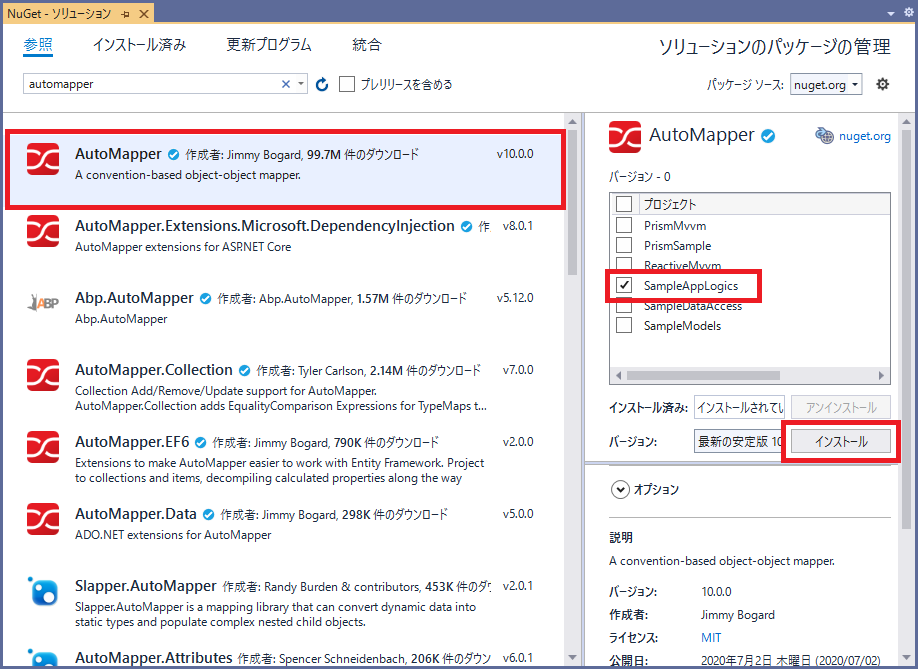
Task: Click the verified badge beside AutoMapper title in details
Action: click(768, 136)
